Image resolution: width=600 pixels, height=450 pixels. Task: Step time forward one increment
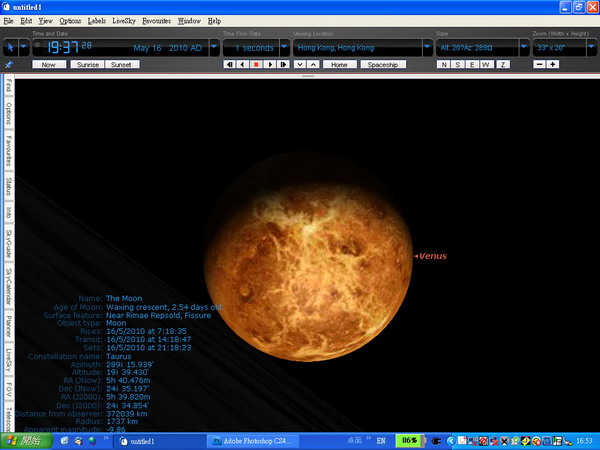[x=282, y=64]
